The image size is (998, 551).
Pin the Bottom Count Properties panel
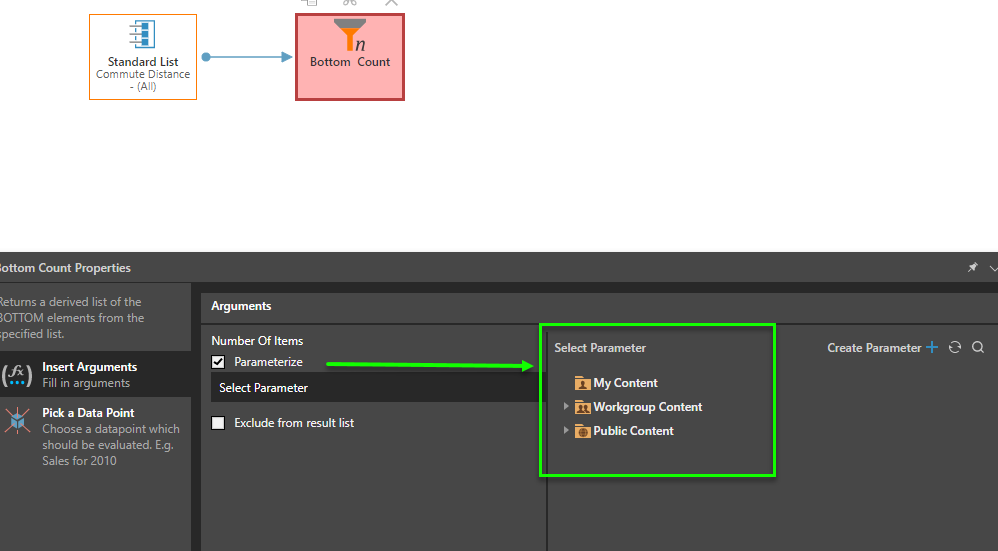coord(972,268)
